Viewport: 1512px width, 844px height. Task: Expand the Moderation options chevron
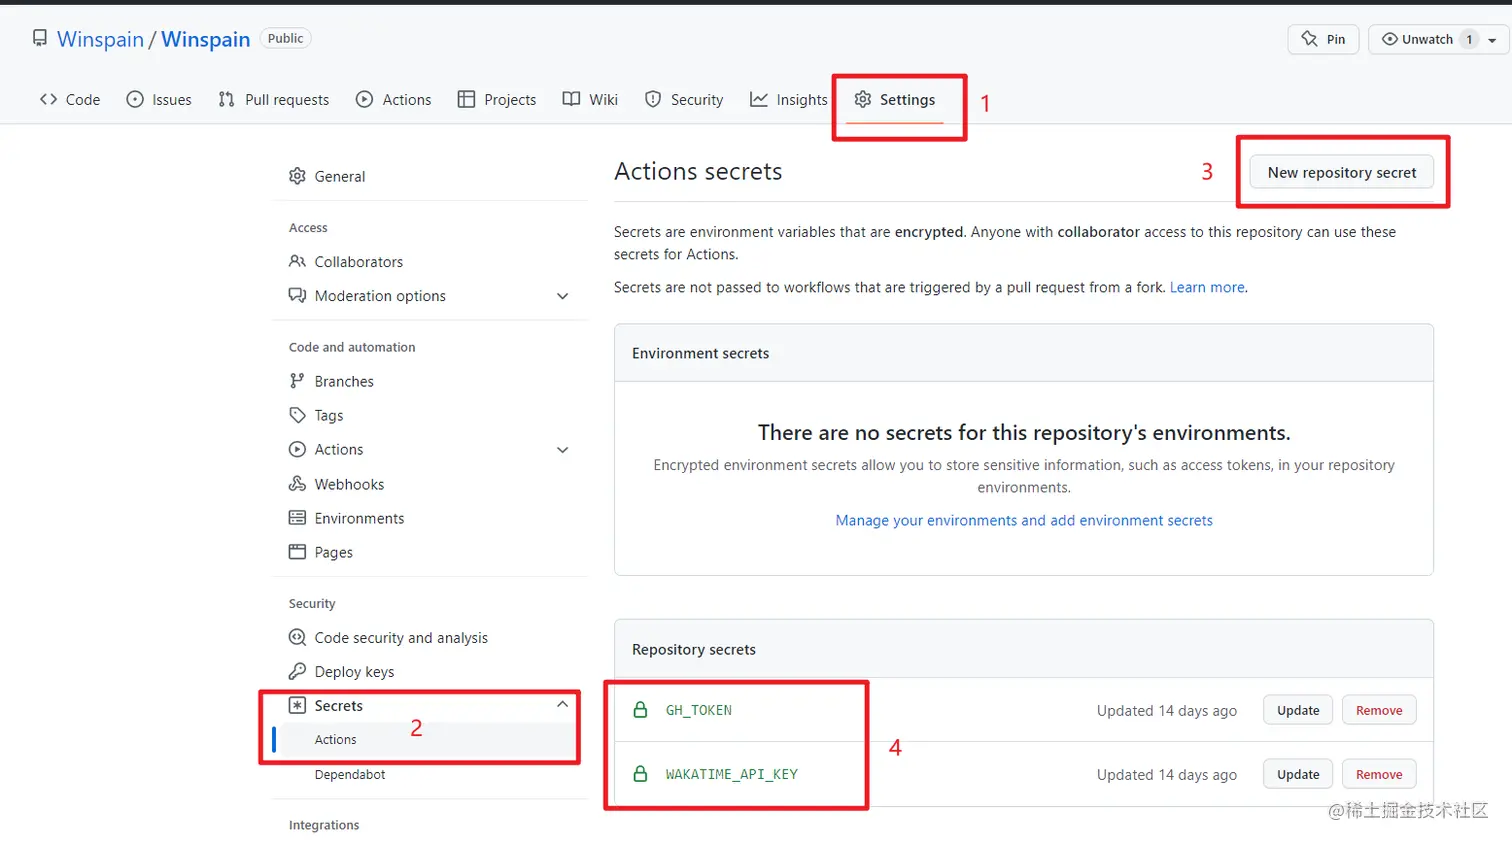point(563,296)
